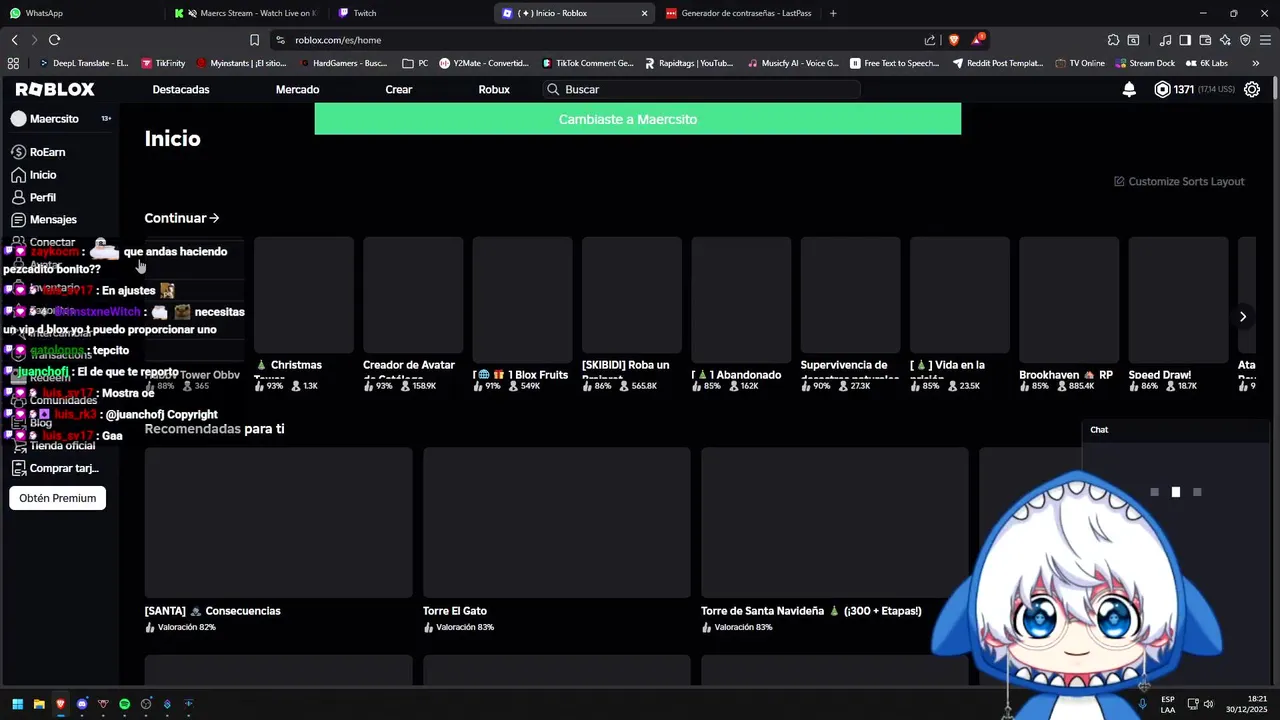Switch to Twitch browser tab

click(x=410, y=13)
